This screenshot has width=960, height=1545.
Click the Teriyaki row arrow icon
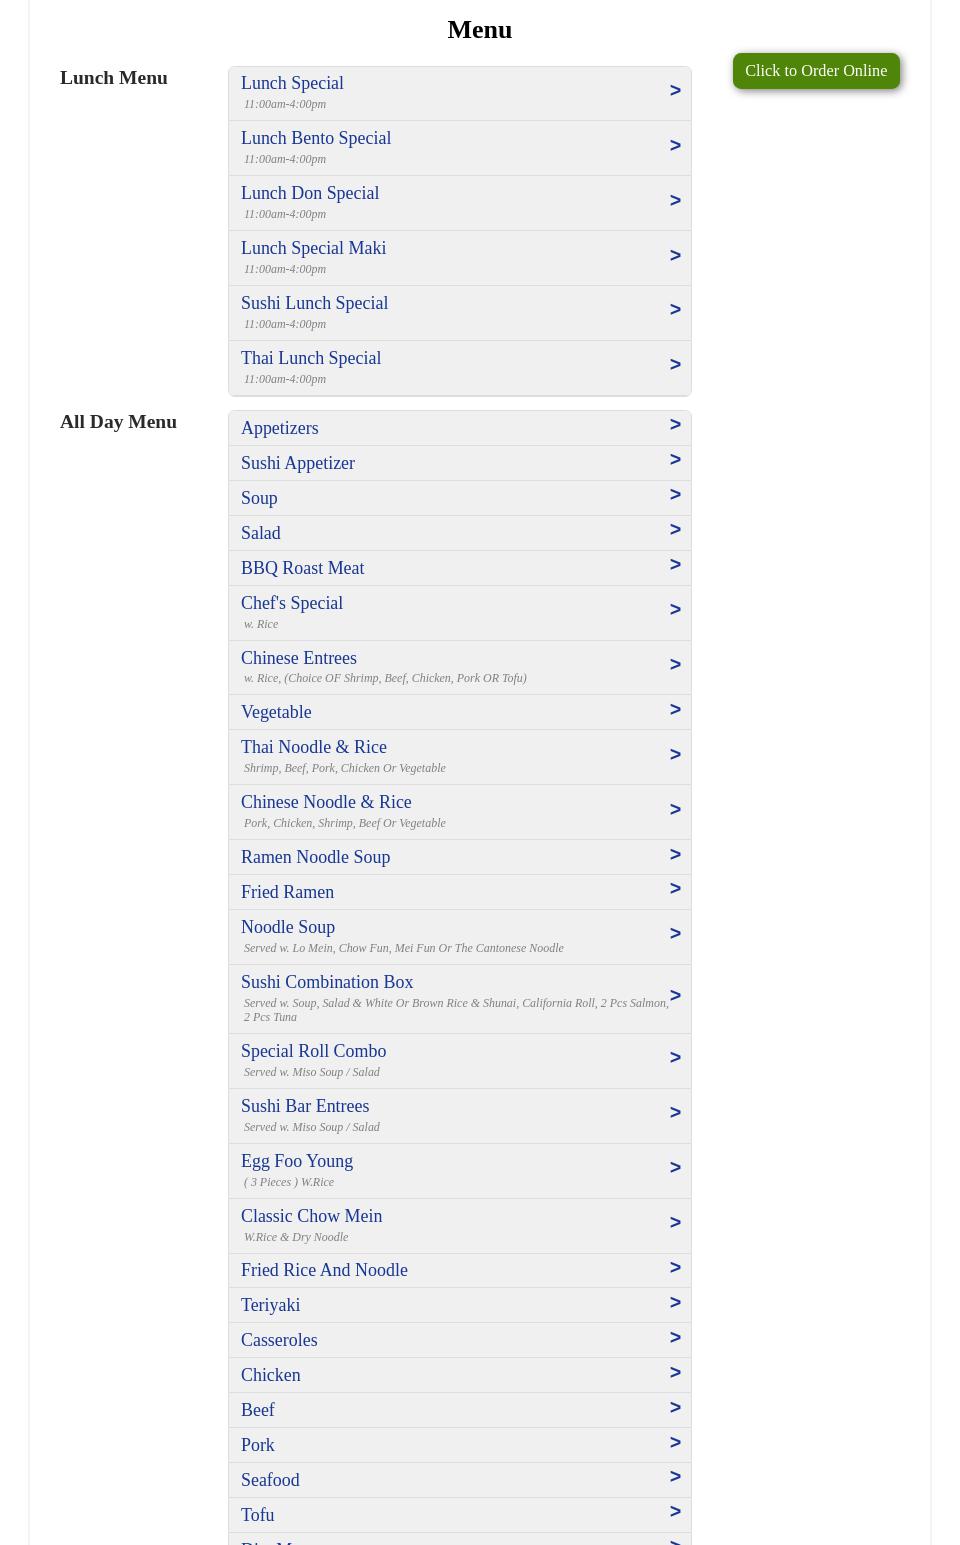pos(675,1303)
